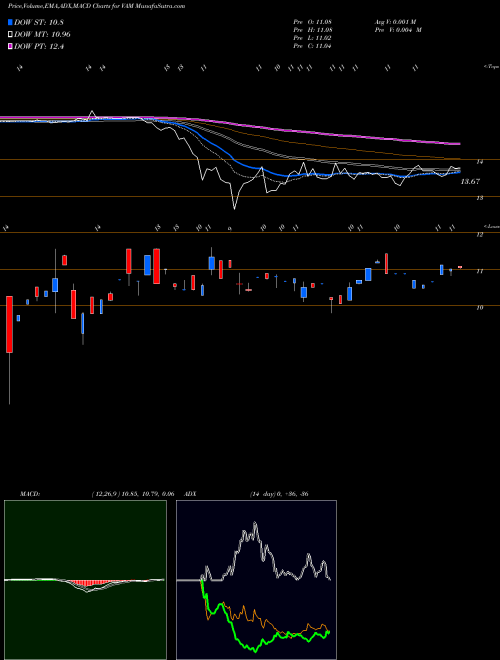Click the ADX '(14 day)' parameter values
The width and height of the screenshot is (500, 660).
point(279,494)
